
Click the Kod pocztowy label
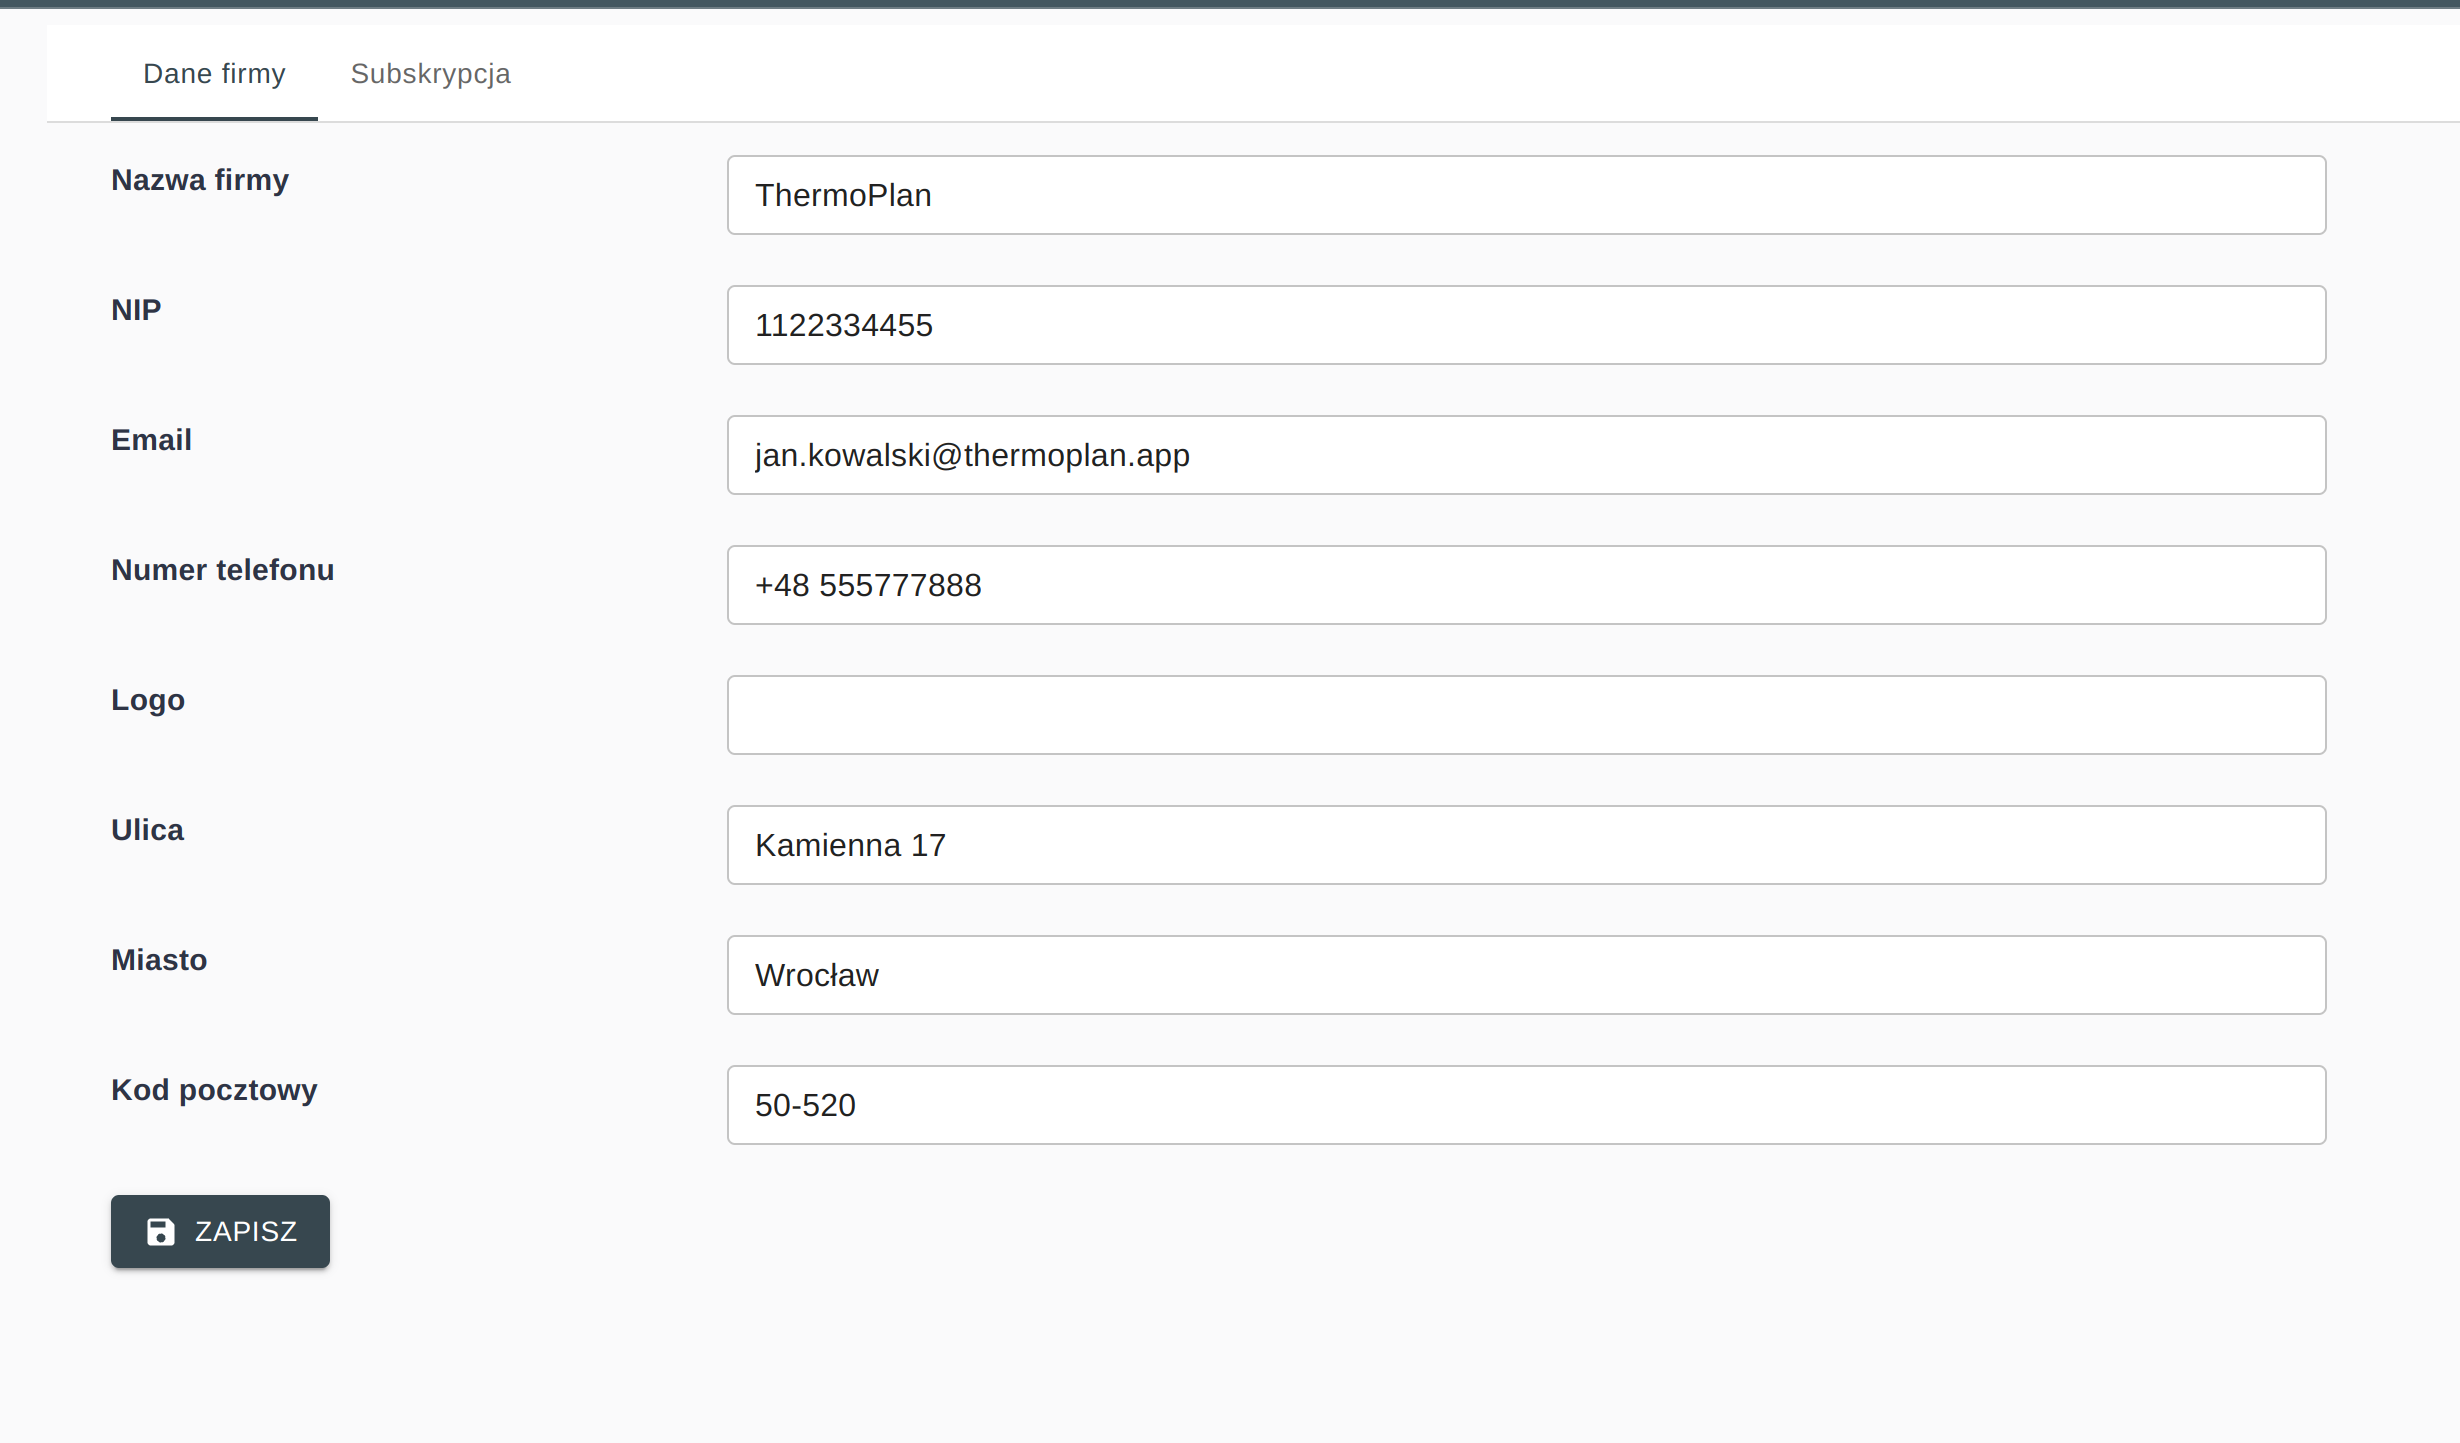pos(214,1090)
